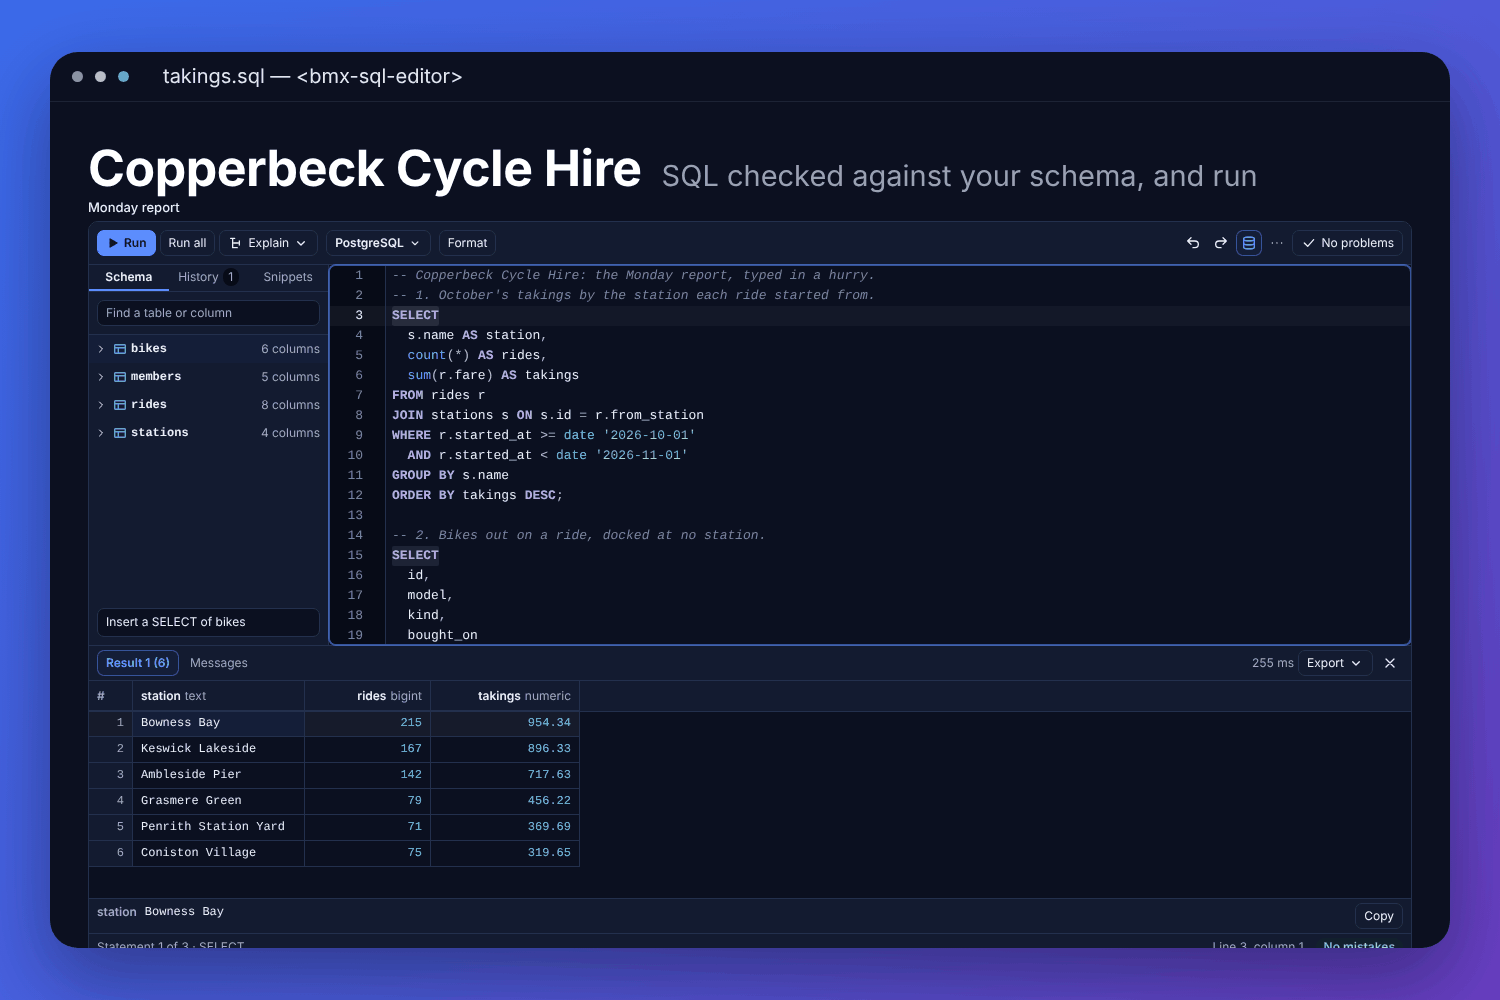1500x1000 pixels.
Task: Select the takings value 954.34
Action: coord(505,723)
